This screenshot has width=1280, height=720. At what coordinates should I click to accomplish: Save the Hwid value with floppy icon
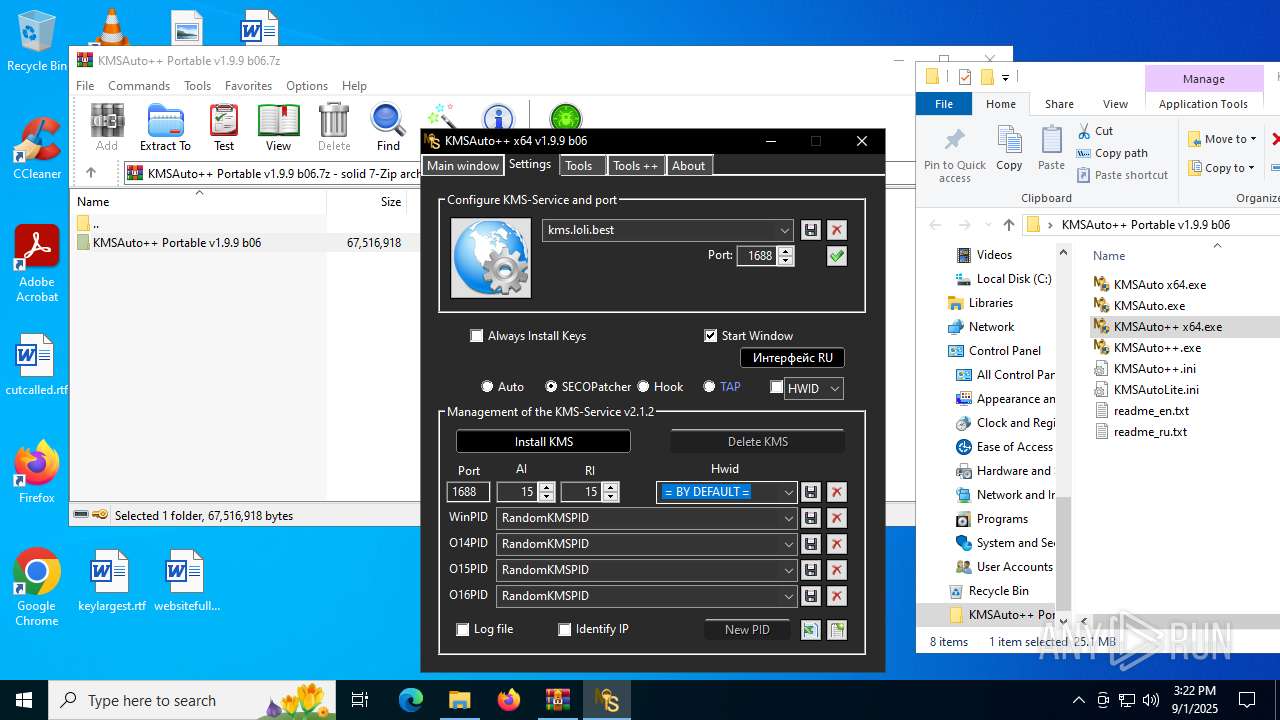point(811,492)
